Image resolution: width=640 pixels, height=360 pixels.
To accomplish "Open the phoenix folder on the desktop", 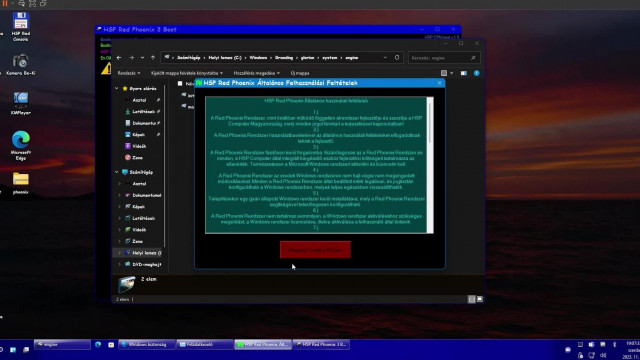I will pos(20,183).
